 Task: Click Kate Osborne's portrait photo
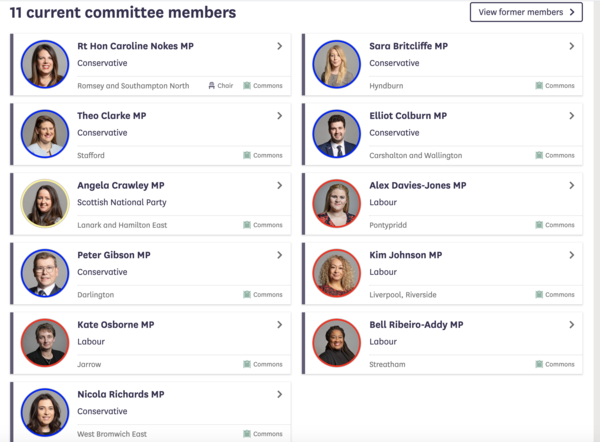(45, 343)
